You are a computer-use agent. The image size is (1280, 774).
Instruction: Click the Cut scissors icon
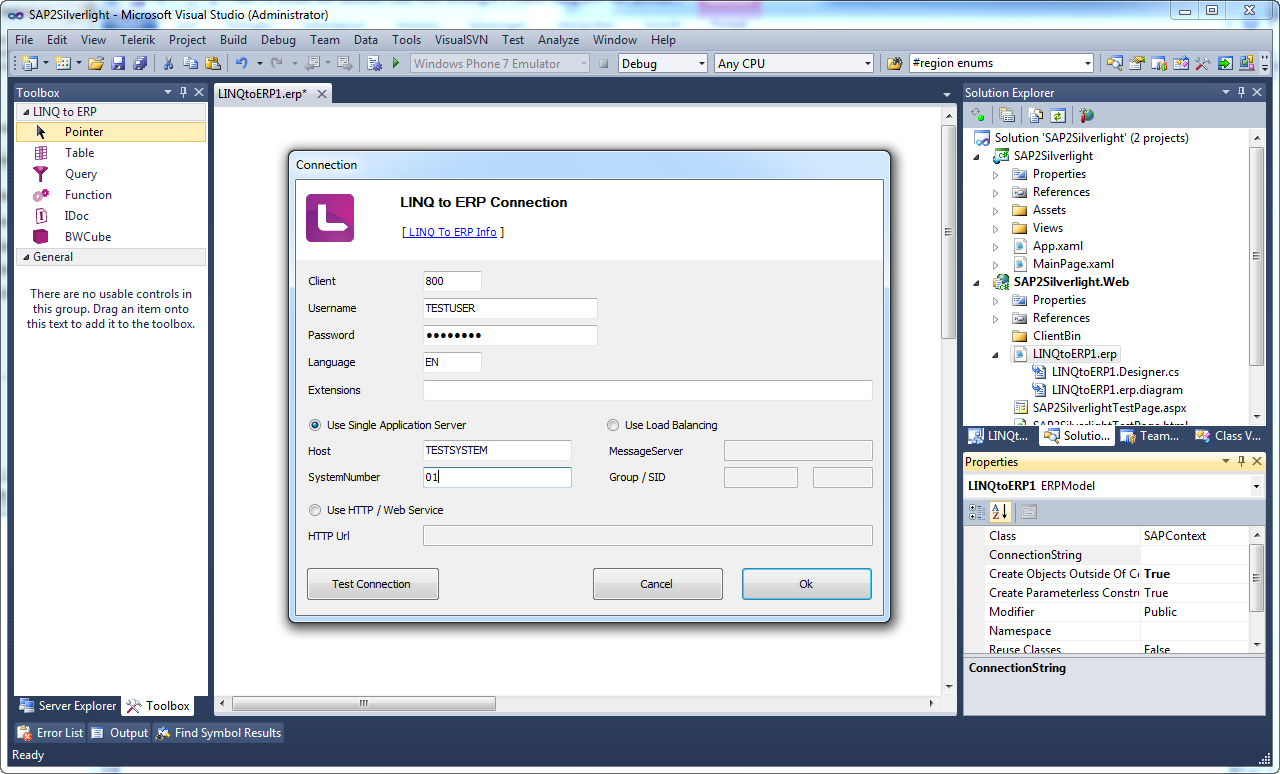169,63
